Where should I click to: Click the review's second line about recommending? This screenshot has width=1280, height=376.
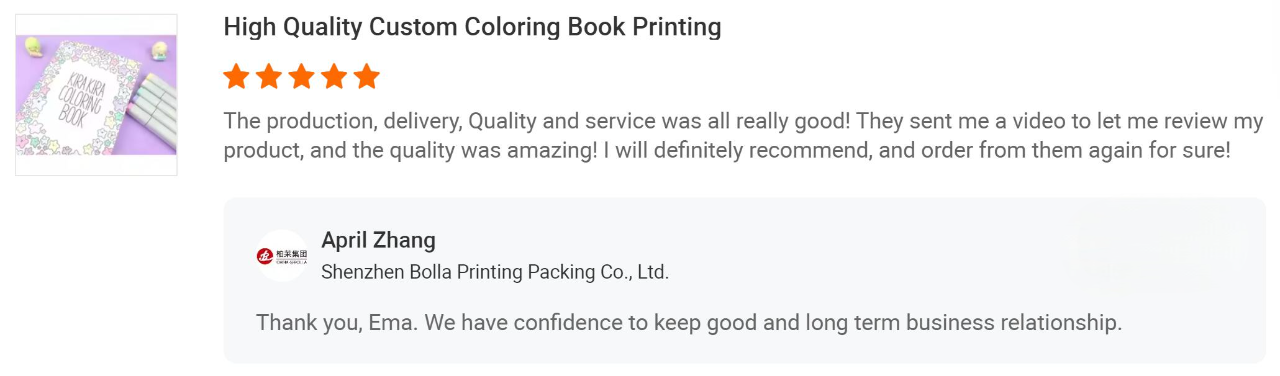pos(727,151)
